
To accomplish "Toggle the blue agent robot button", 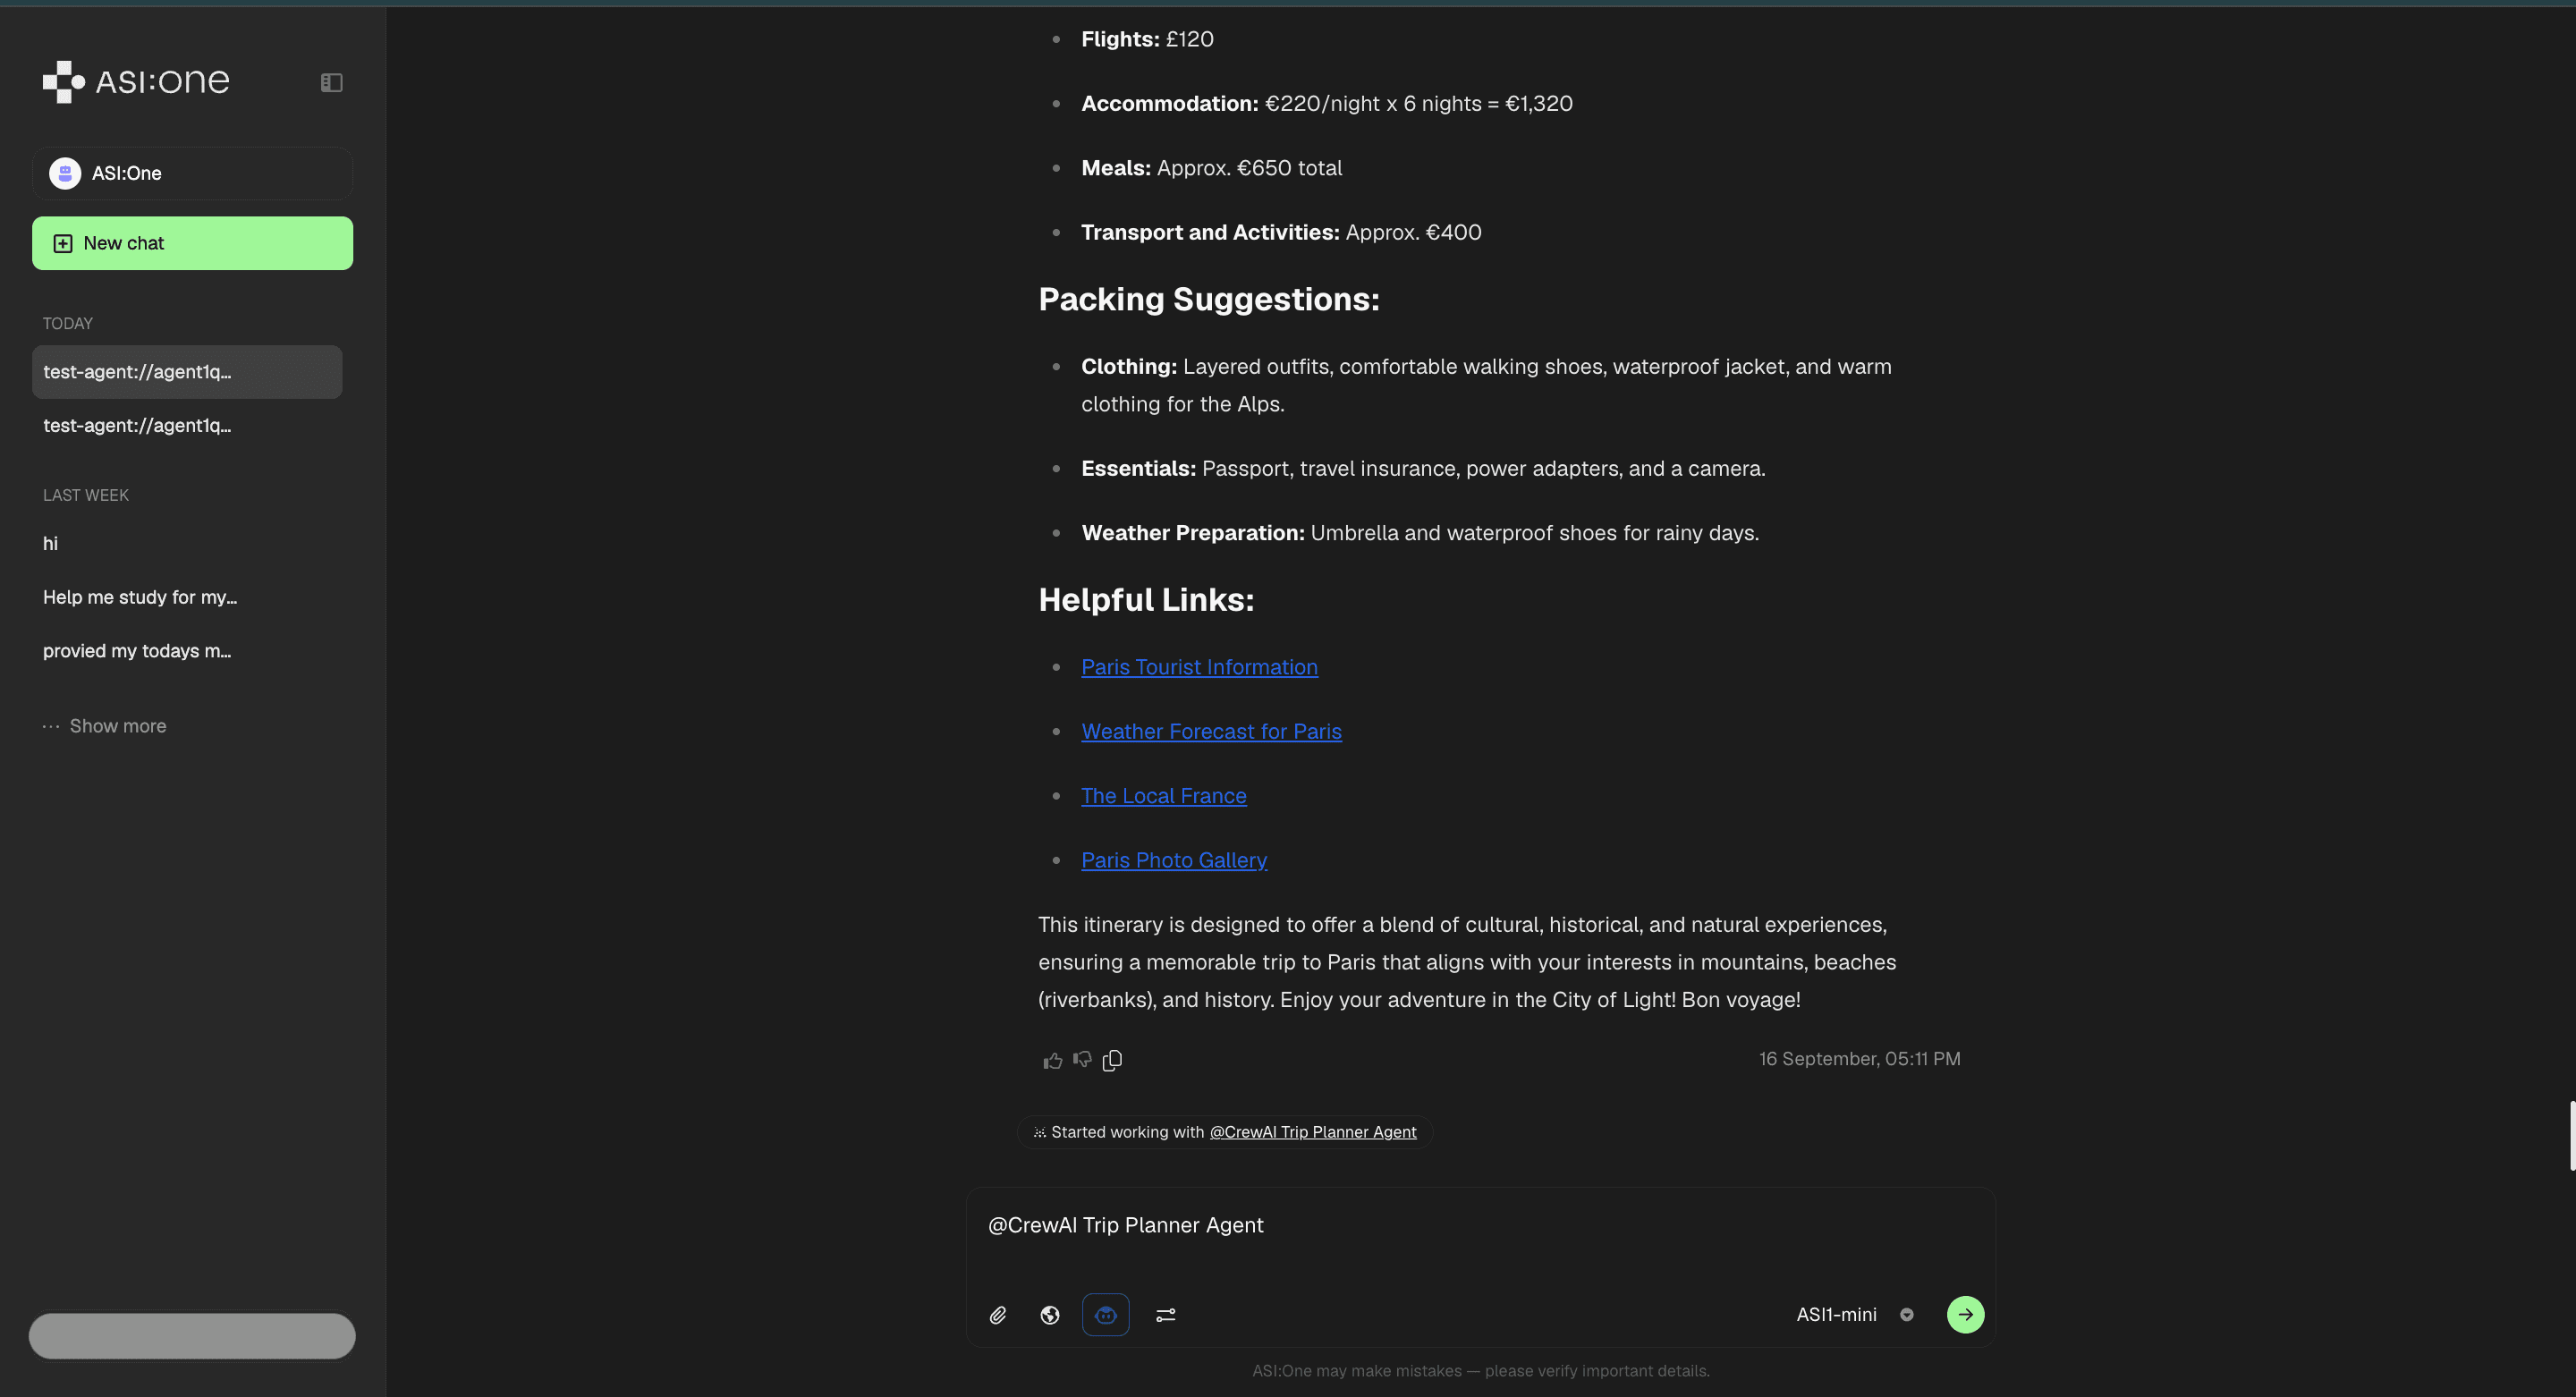I will [1105, 1315].
